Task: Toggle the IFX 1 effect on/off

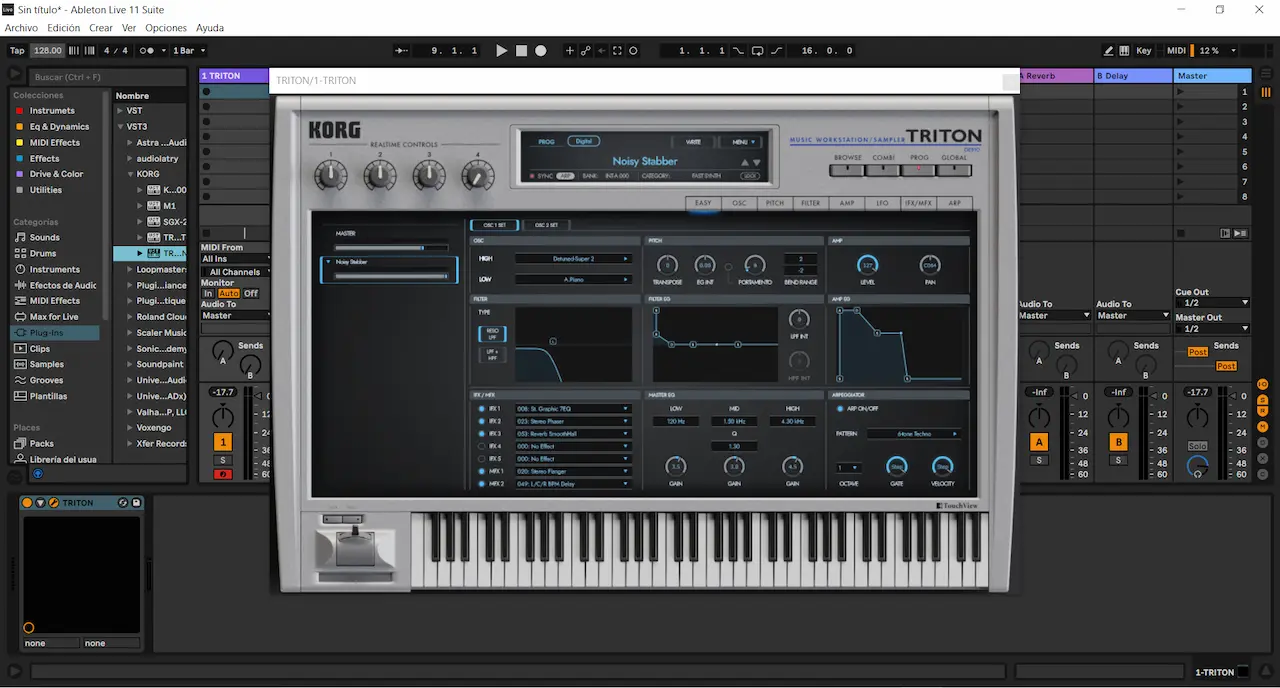Action: pyautogui.click(x=482, y=409)
